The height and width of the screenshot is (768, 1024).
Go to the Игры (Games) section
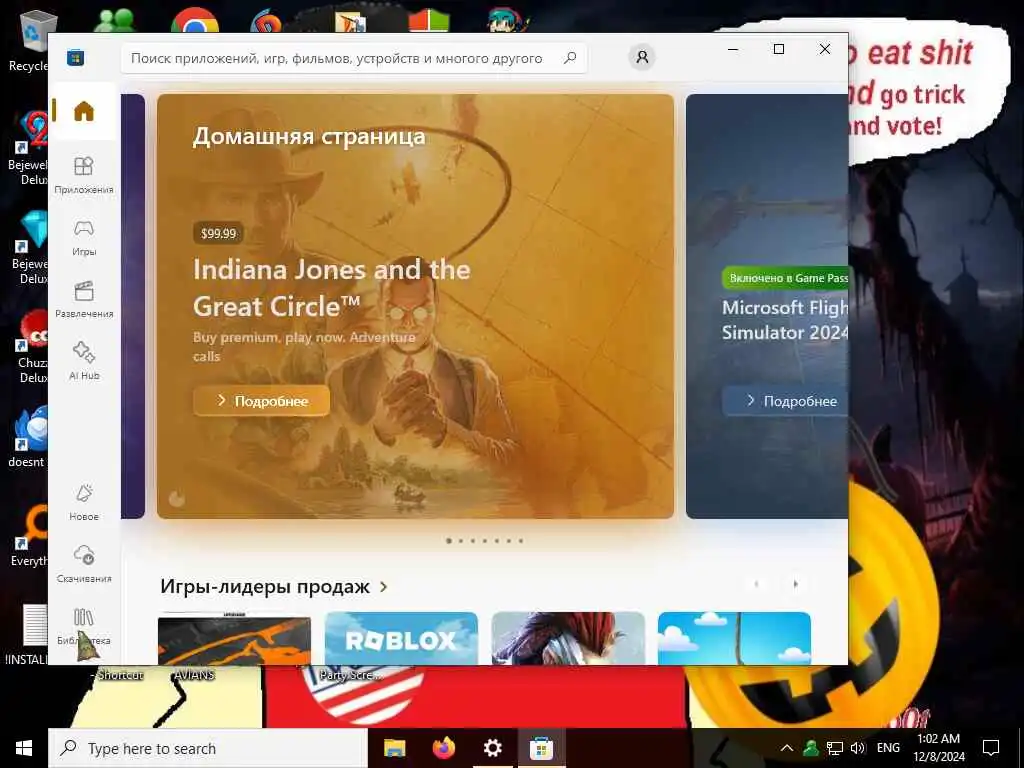tap(84, 238)
